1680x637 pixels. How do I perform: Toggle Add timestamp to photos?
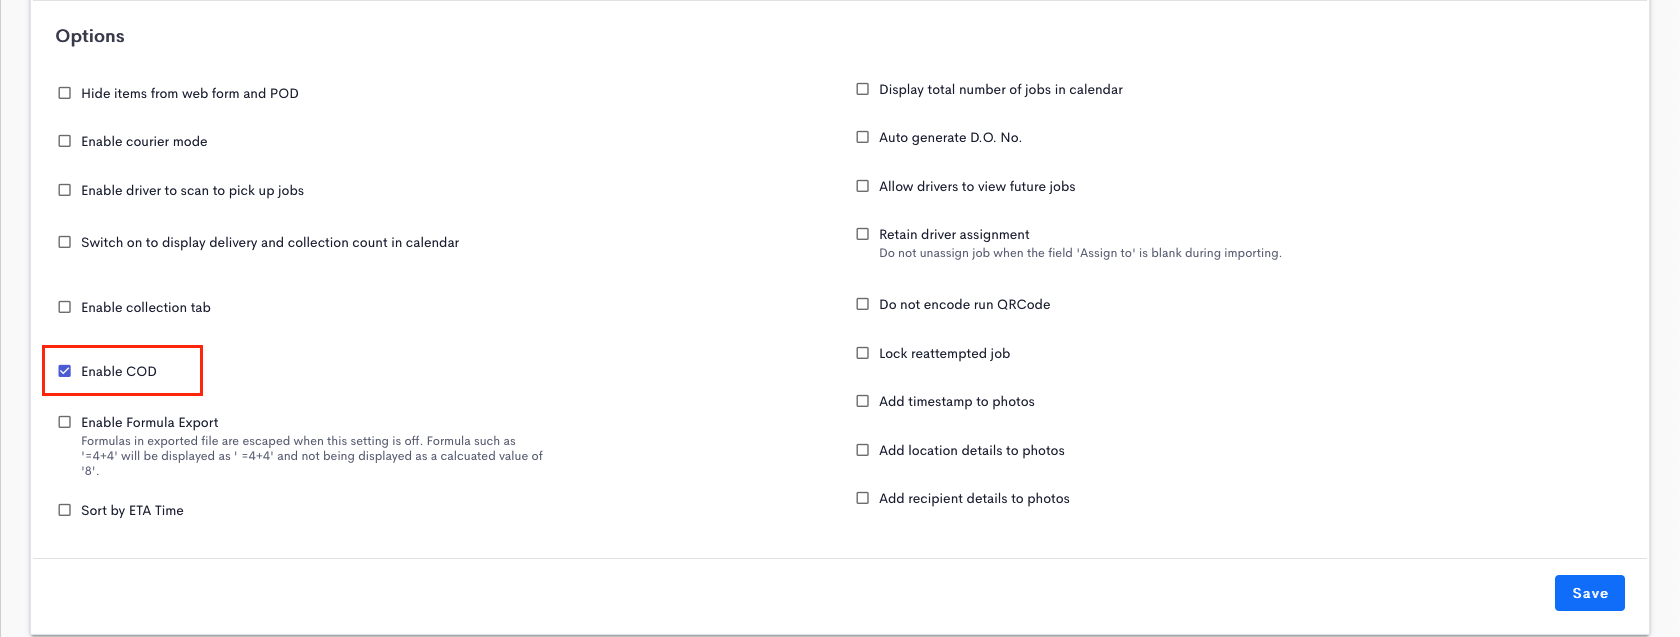(863, 401)
